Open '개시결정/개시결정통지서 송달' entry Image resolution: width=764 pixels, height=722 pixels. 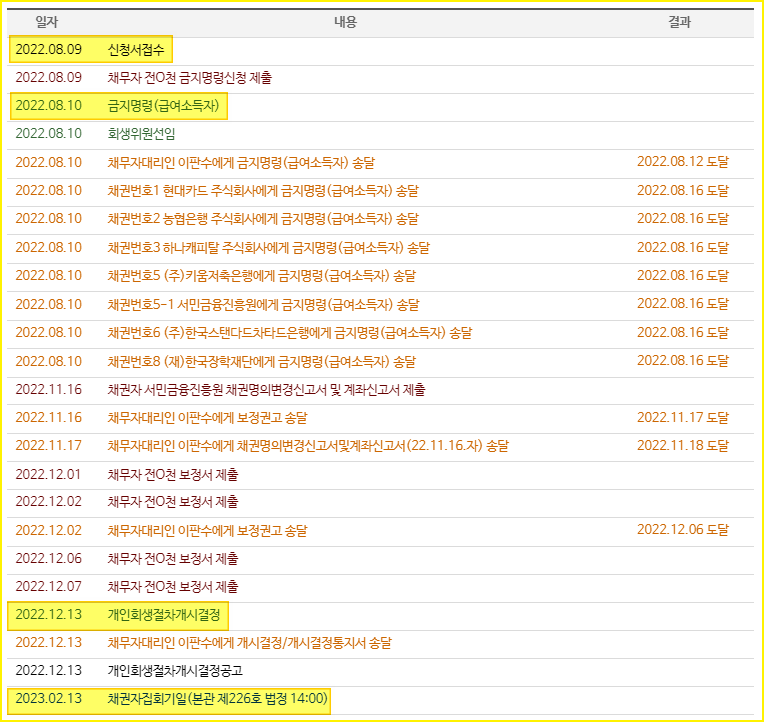(x=249, y=643)
